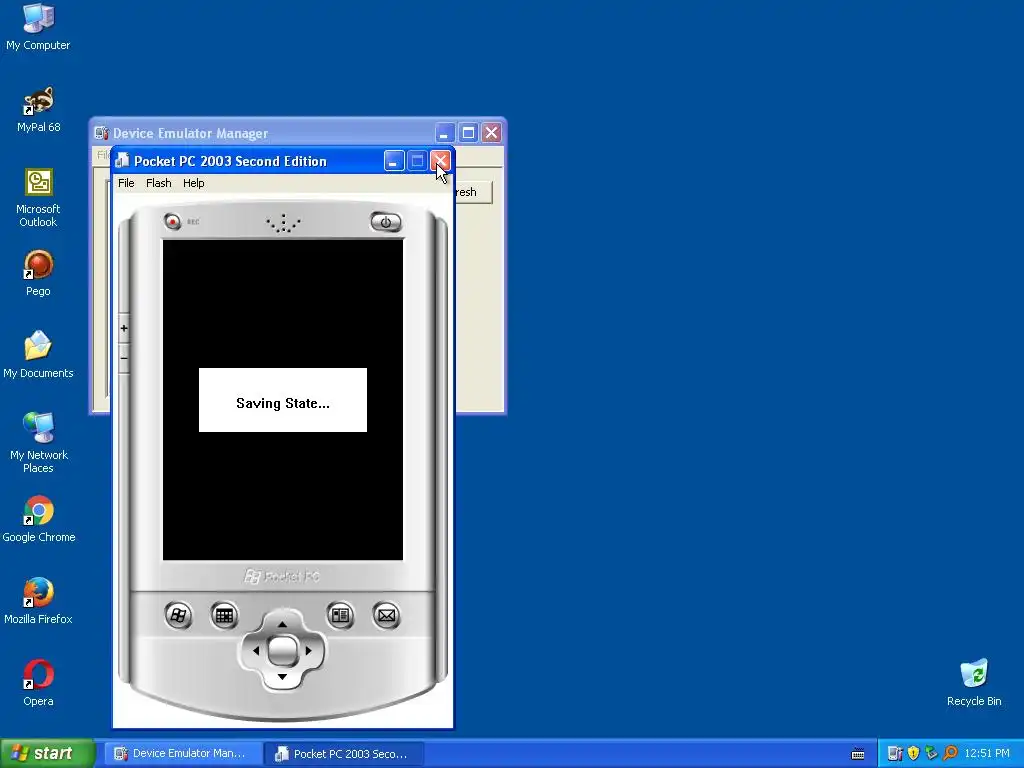Click the security shield tray icon
The height and width of the screenshot is (768, 1024).
coord(914,754)
